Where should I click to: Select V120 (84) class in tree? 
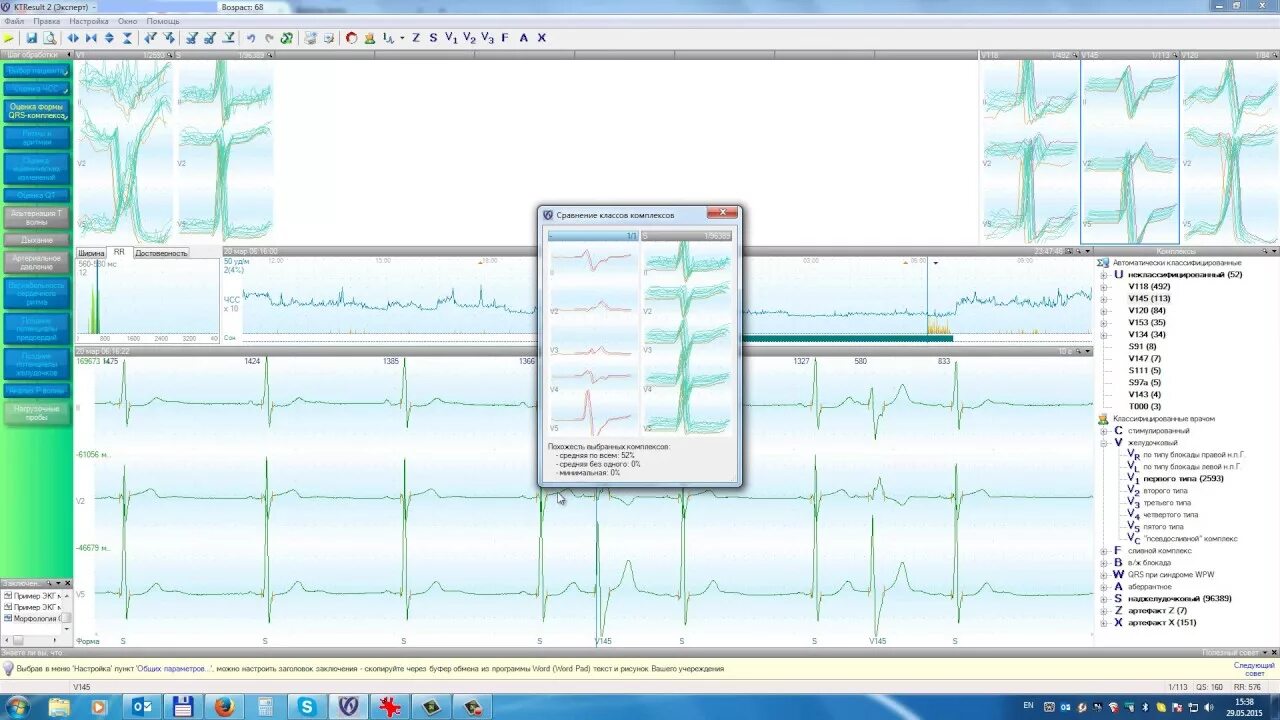pyautogui.click(x=1147, y=311)
